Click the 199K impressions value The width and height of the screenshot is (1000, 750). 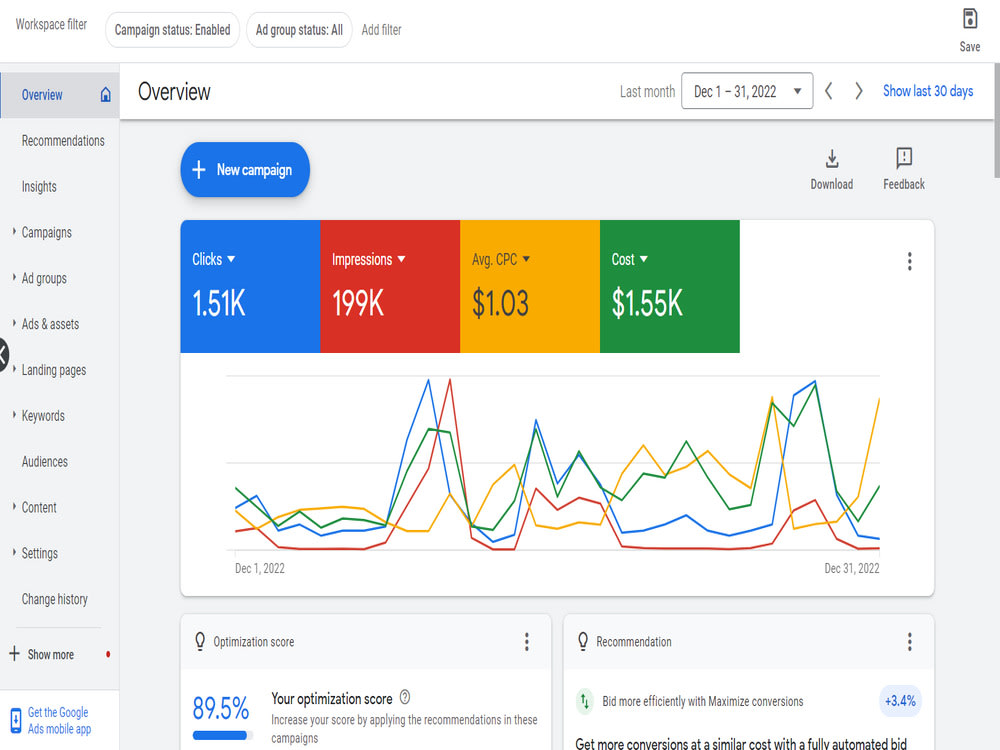click(x=357, y=303)
